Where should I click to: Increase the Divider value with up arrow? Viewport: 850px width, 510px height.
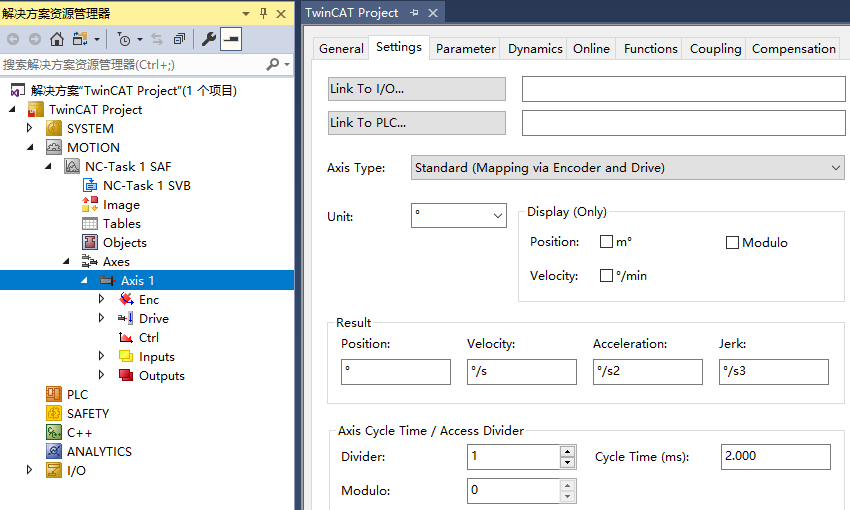(568, 451)
